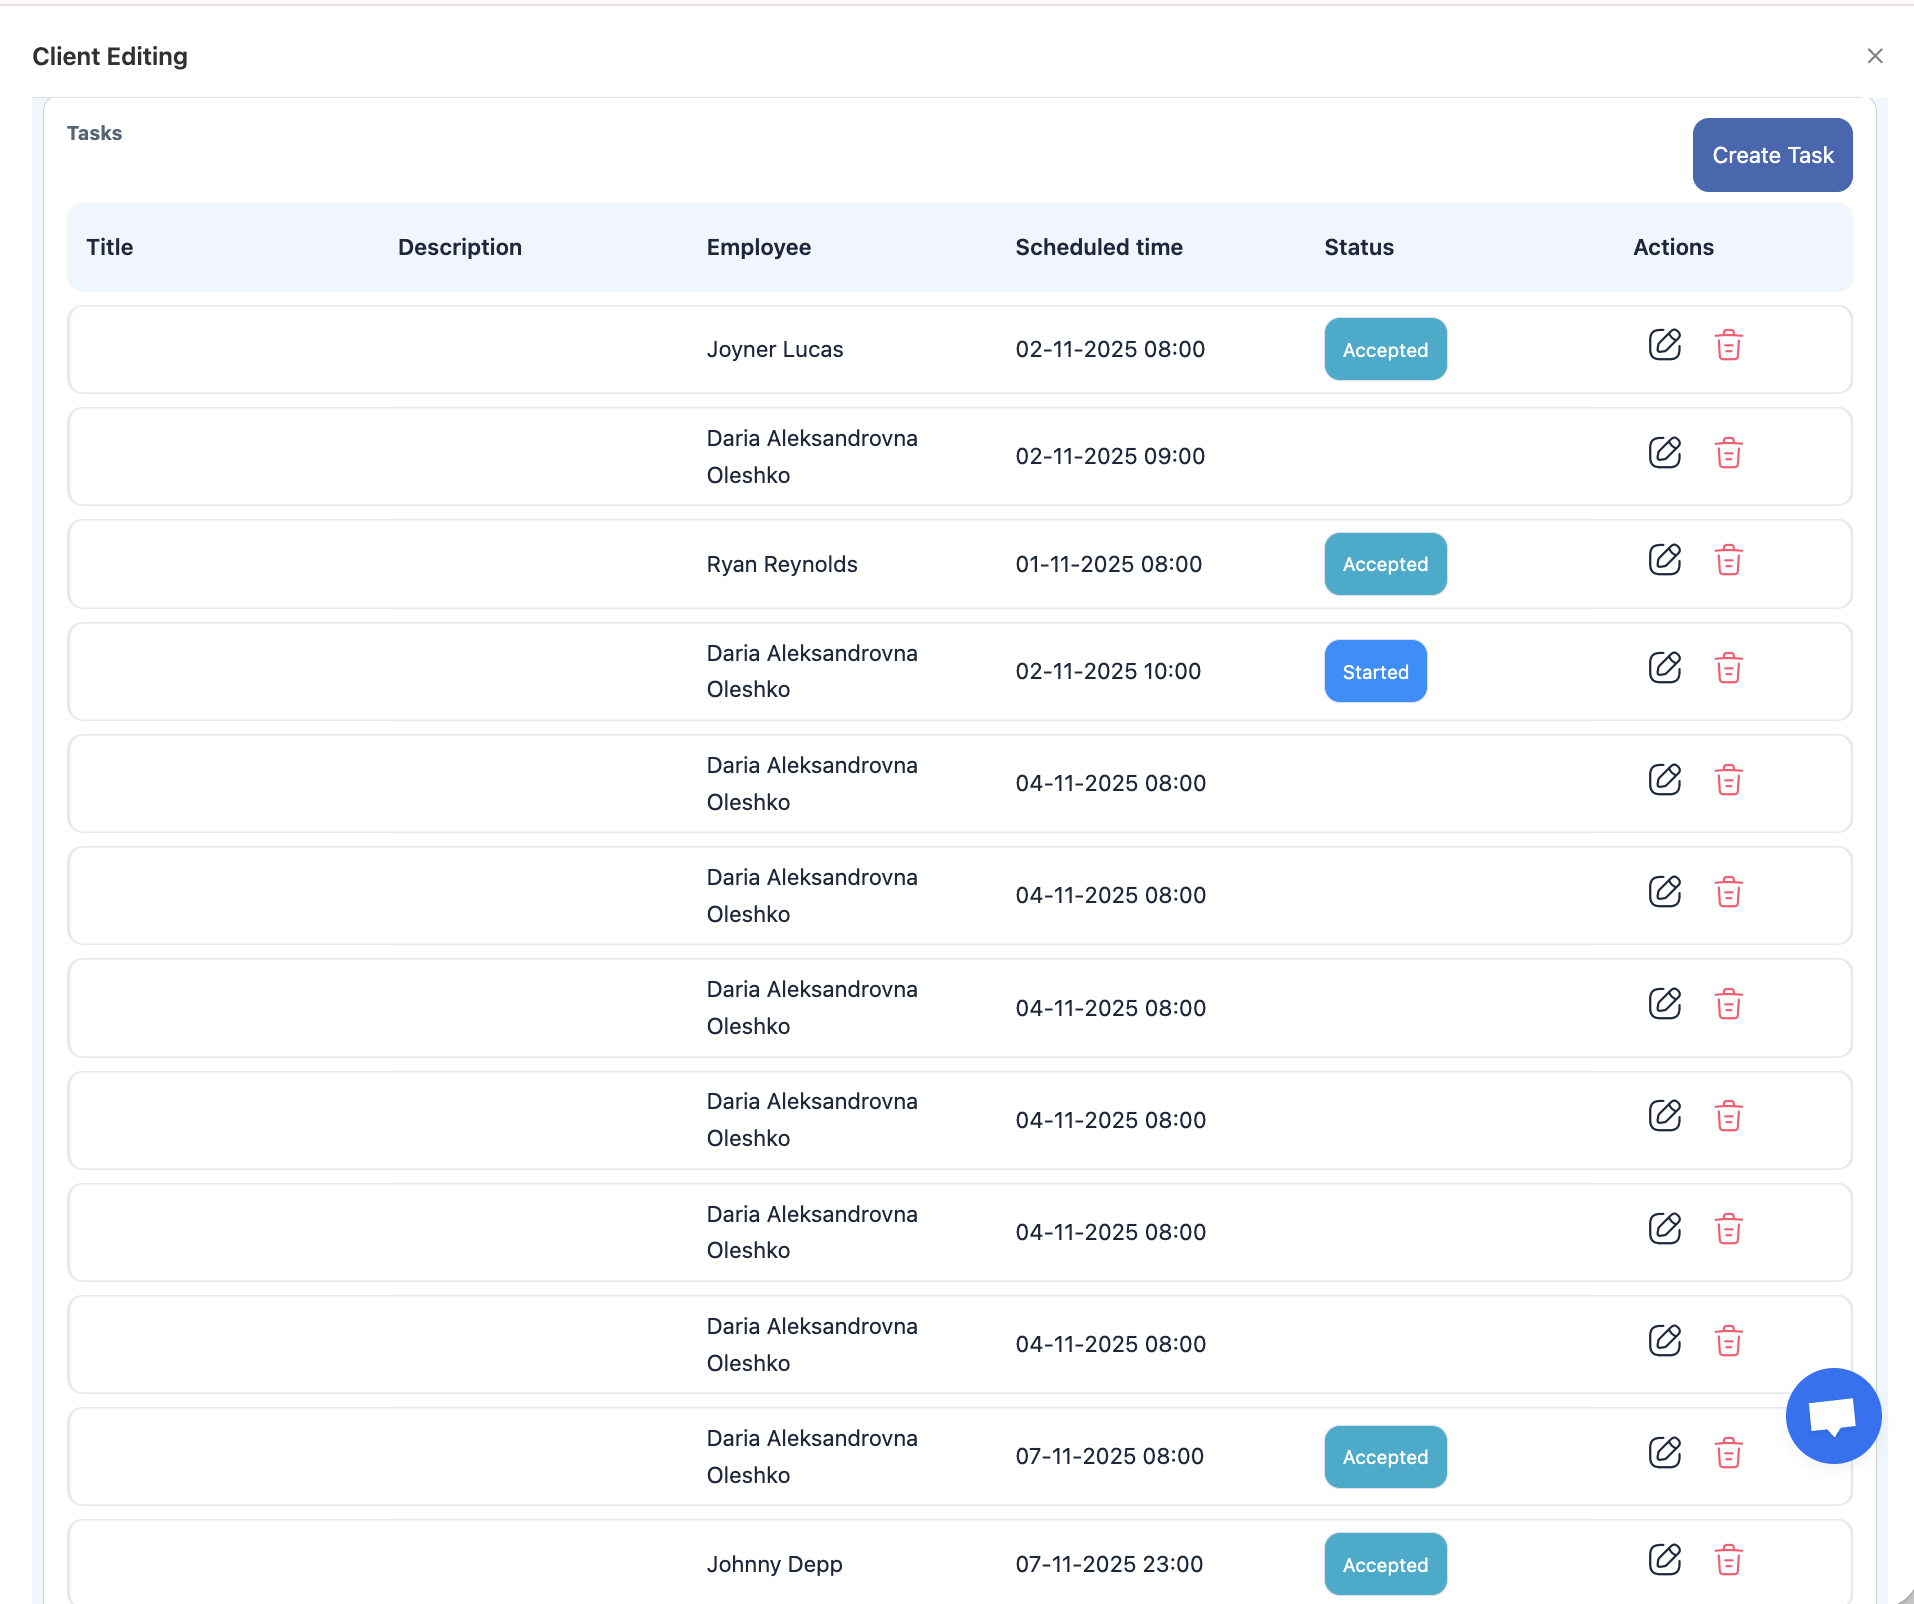The height and width of the screenshot is (1604, 1914).
Task: Delete Joyner Lucas task
Action: coord(1728,345)
